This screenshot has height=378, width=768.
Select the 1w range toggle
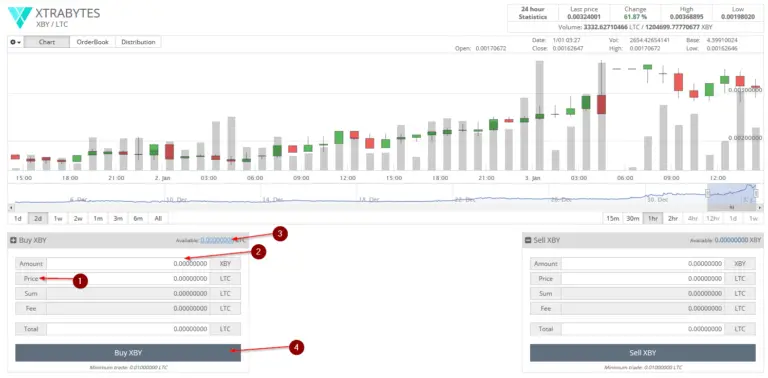point(58,218)
